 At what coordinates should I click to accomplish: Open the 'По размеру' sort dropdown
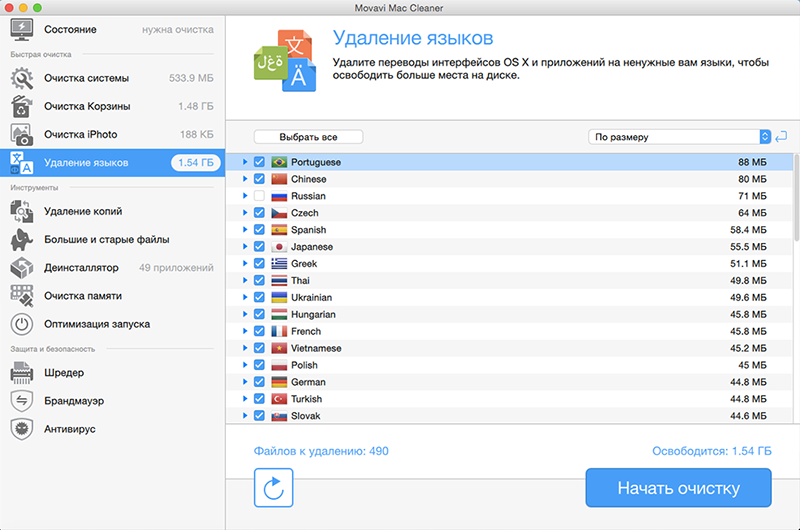coord(680,137)
